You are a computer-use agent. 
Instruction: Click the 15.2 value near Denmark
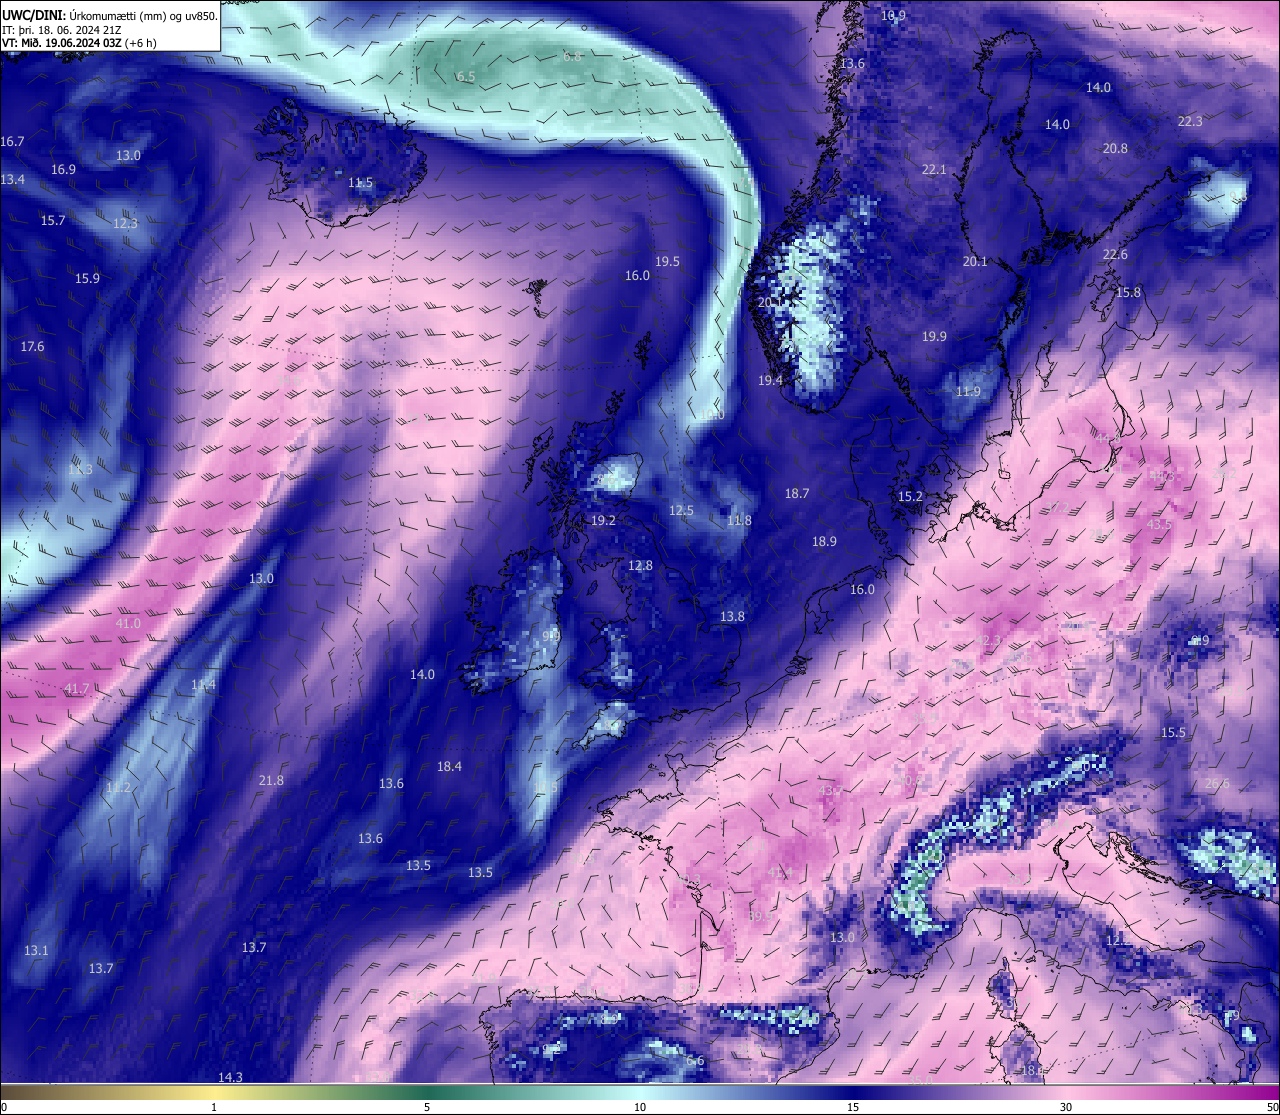click(910, 496)
